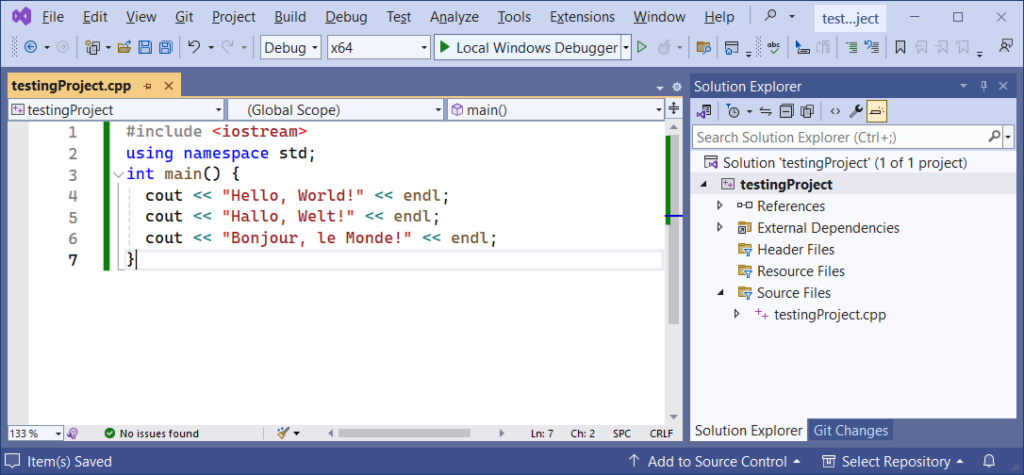Screen dimensions: 1024x475
Task: Click the abc spell checker icon
Action: coord(774,47)
